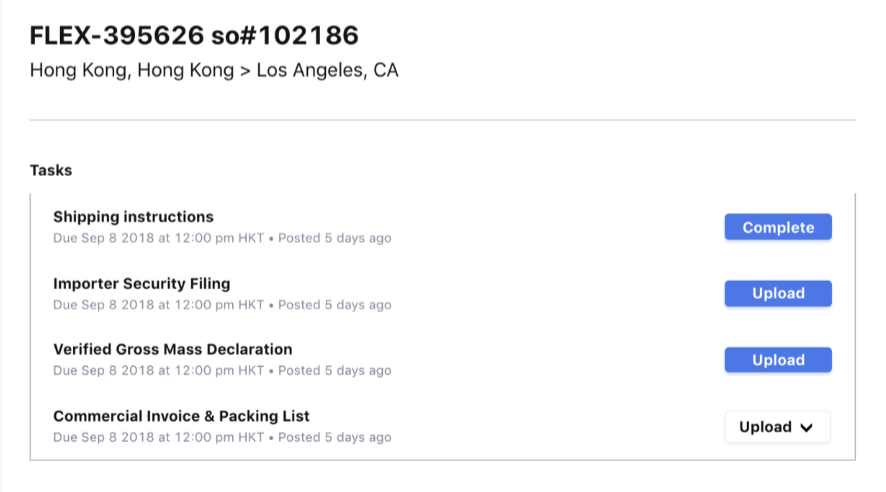Open the Verified Gross Mass Declaration title
886x492 pixels.
pos(172,349)
